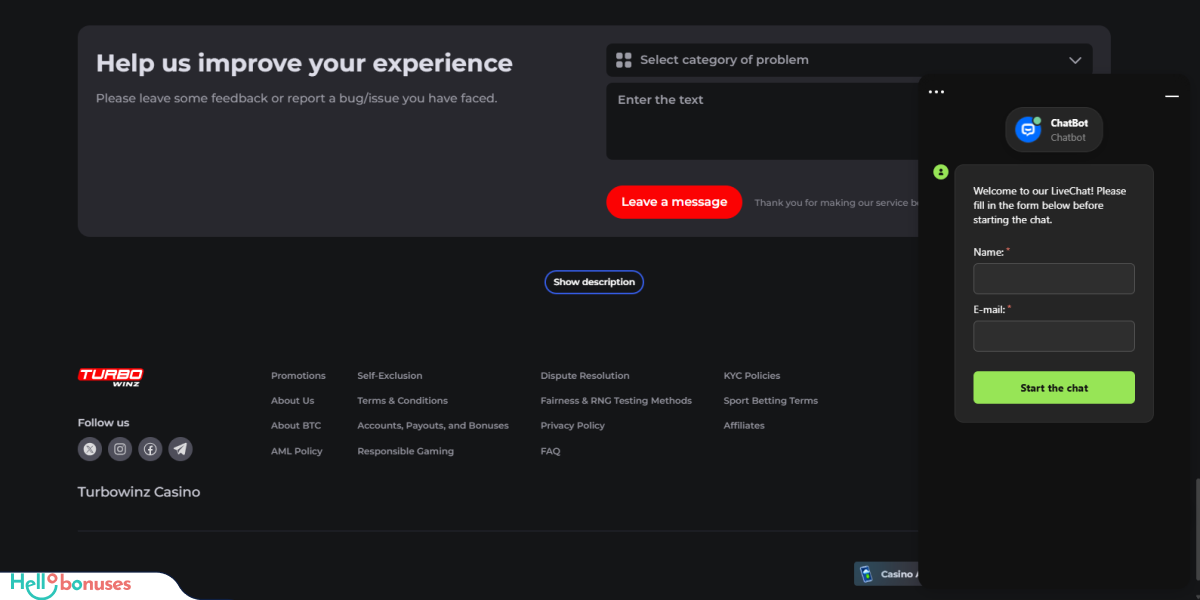The image size is (1200, 600).
Task: Click the Leave a message button
Action: point(674,202)
